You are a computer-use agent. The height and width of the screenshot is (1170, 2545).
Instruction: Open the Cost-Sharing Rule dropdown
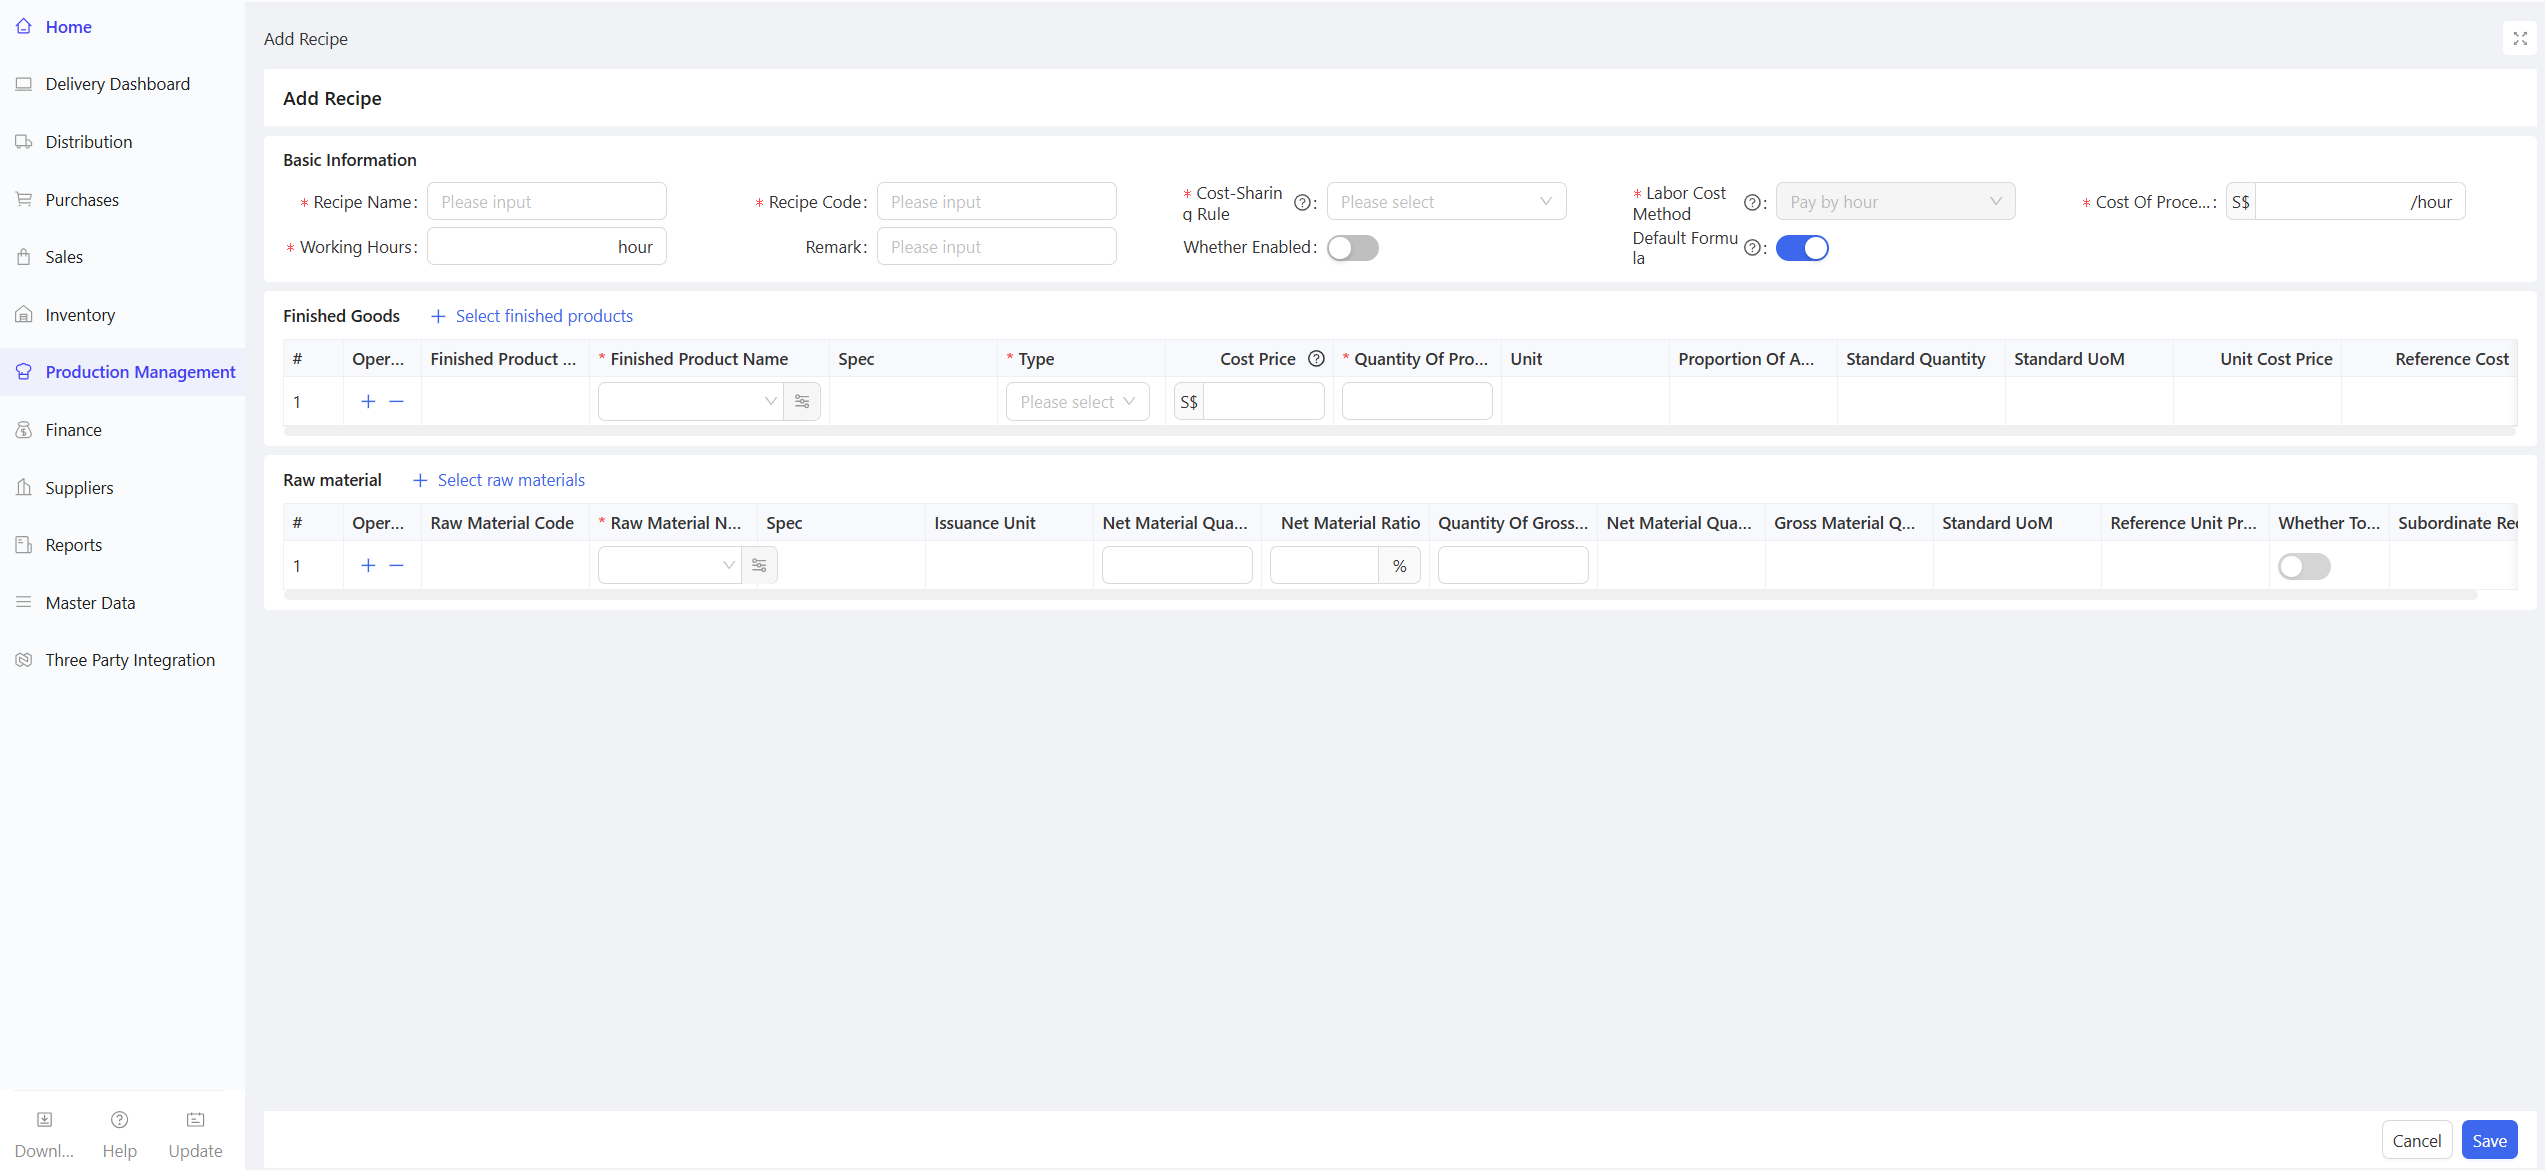coord(1445,202)
